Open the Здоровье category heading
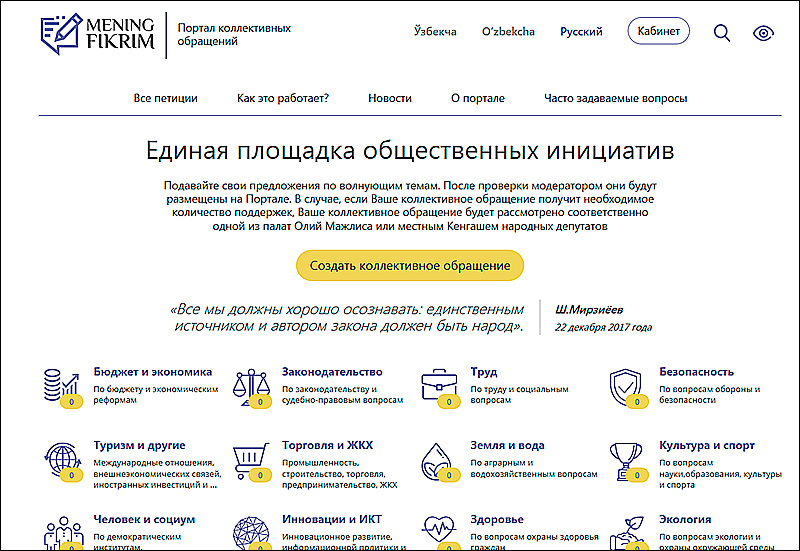The width and height of the screenshot is (800, 551). pyautogui.click(x=497, y=520)
